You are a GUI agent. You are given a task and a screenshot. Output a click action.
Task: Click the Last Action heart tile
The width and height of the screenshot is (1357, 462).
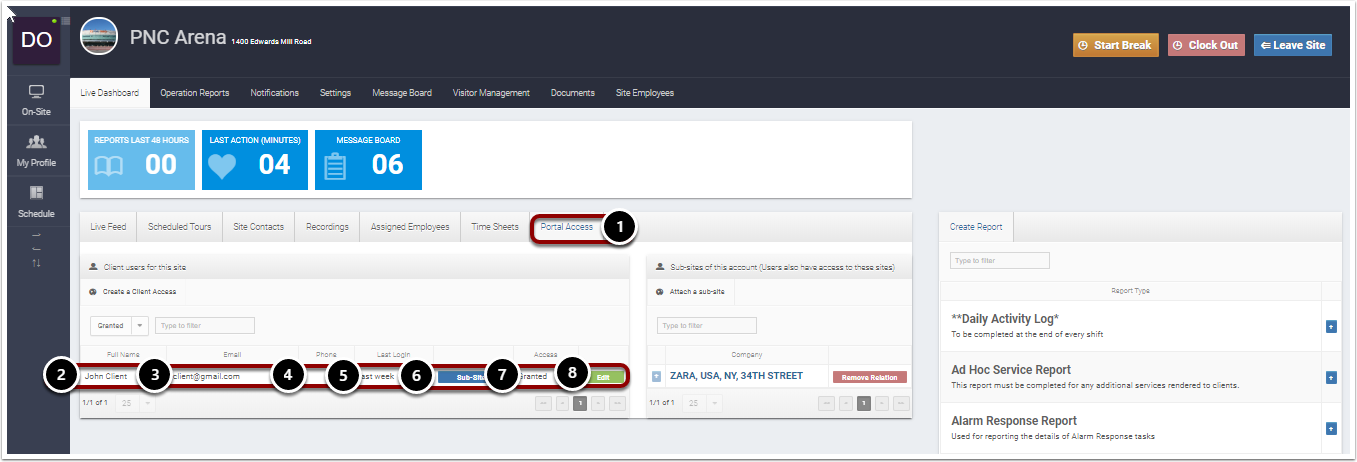(255, 159)
